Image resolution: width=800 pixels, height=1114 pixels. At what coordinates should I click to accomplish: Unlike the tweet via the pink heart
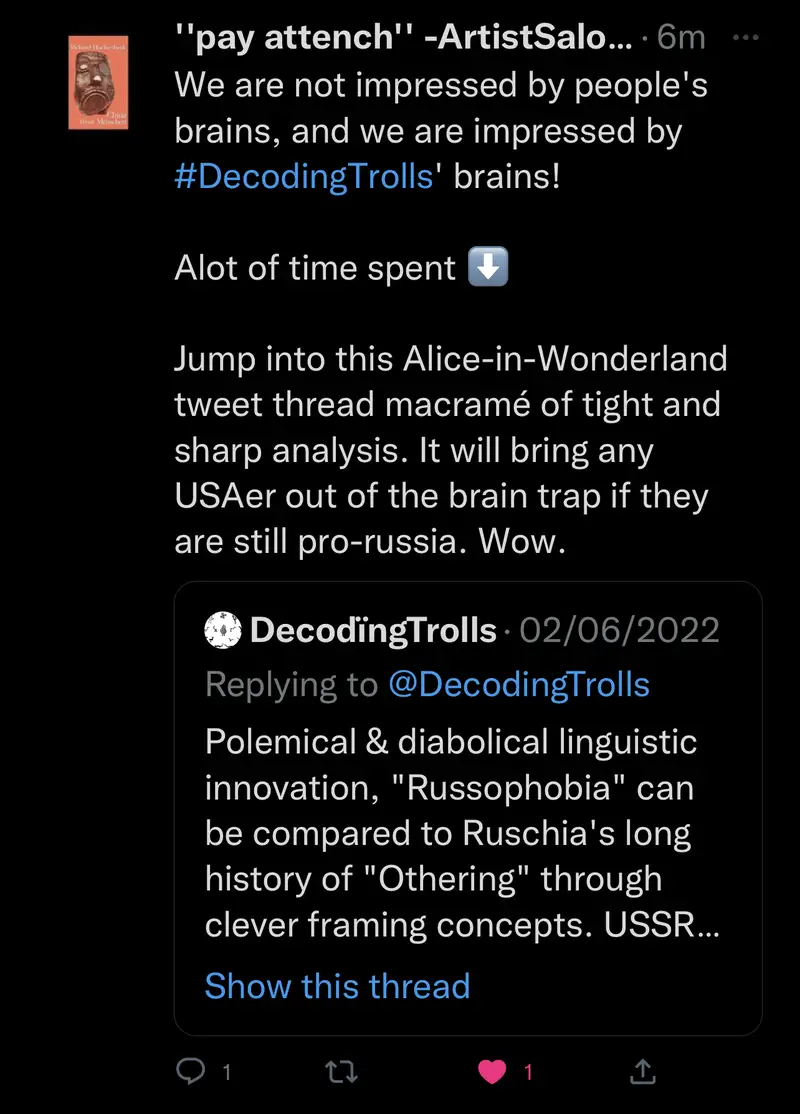(x=491, y=1072)
